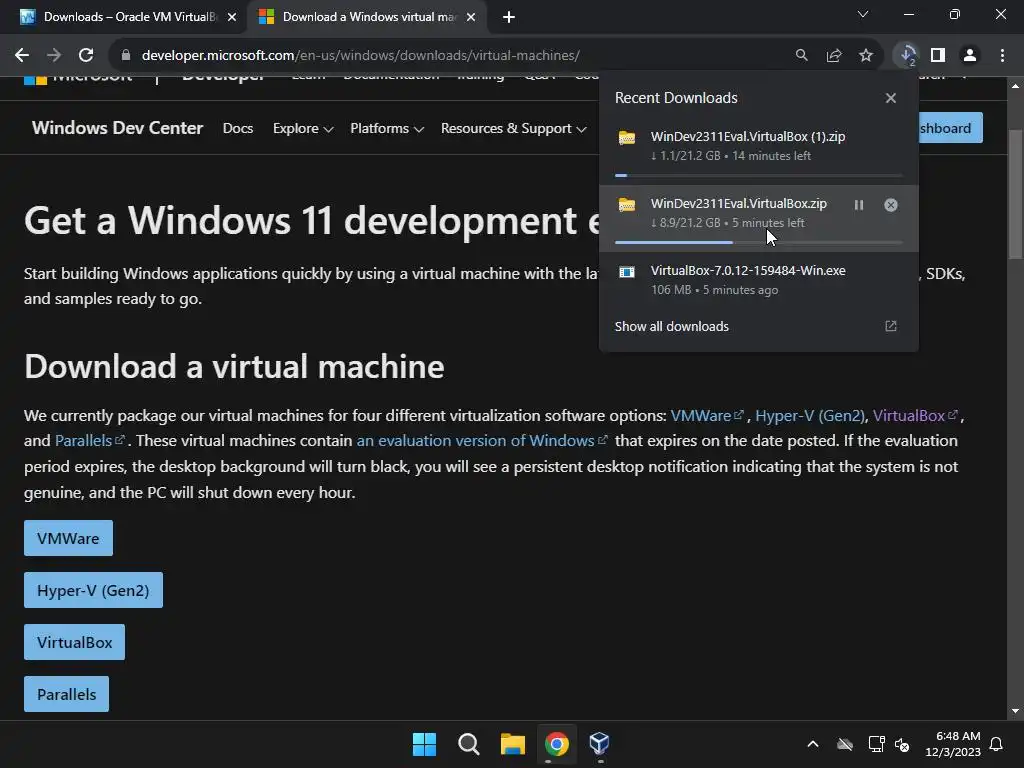Click the Dashboard button
Image resolution: width=1024 pixels, height=768 pixels.
[x=950, y=128]
